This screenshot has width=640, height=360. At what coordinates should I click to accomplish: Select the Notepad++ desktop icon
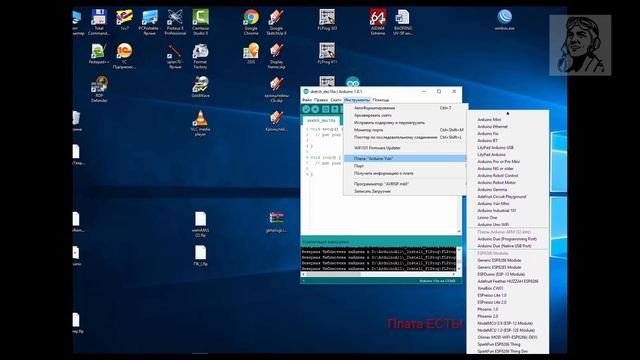[99, 53]
